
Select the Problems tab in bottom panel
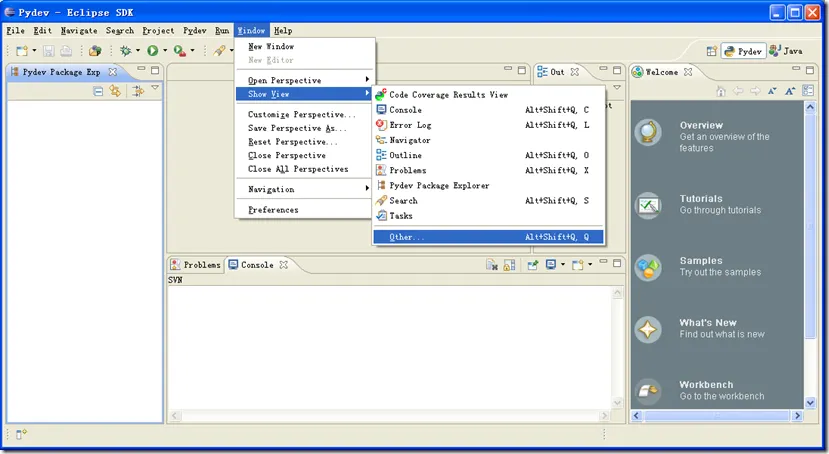(x=196, y=265)
